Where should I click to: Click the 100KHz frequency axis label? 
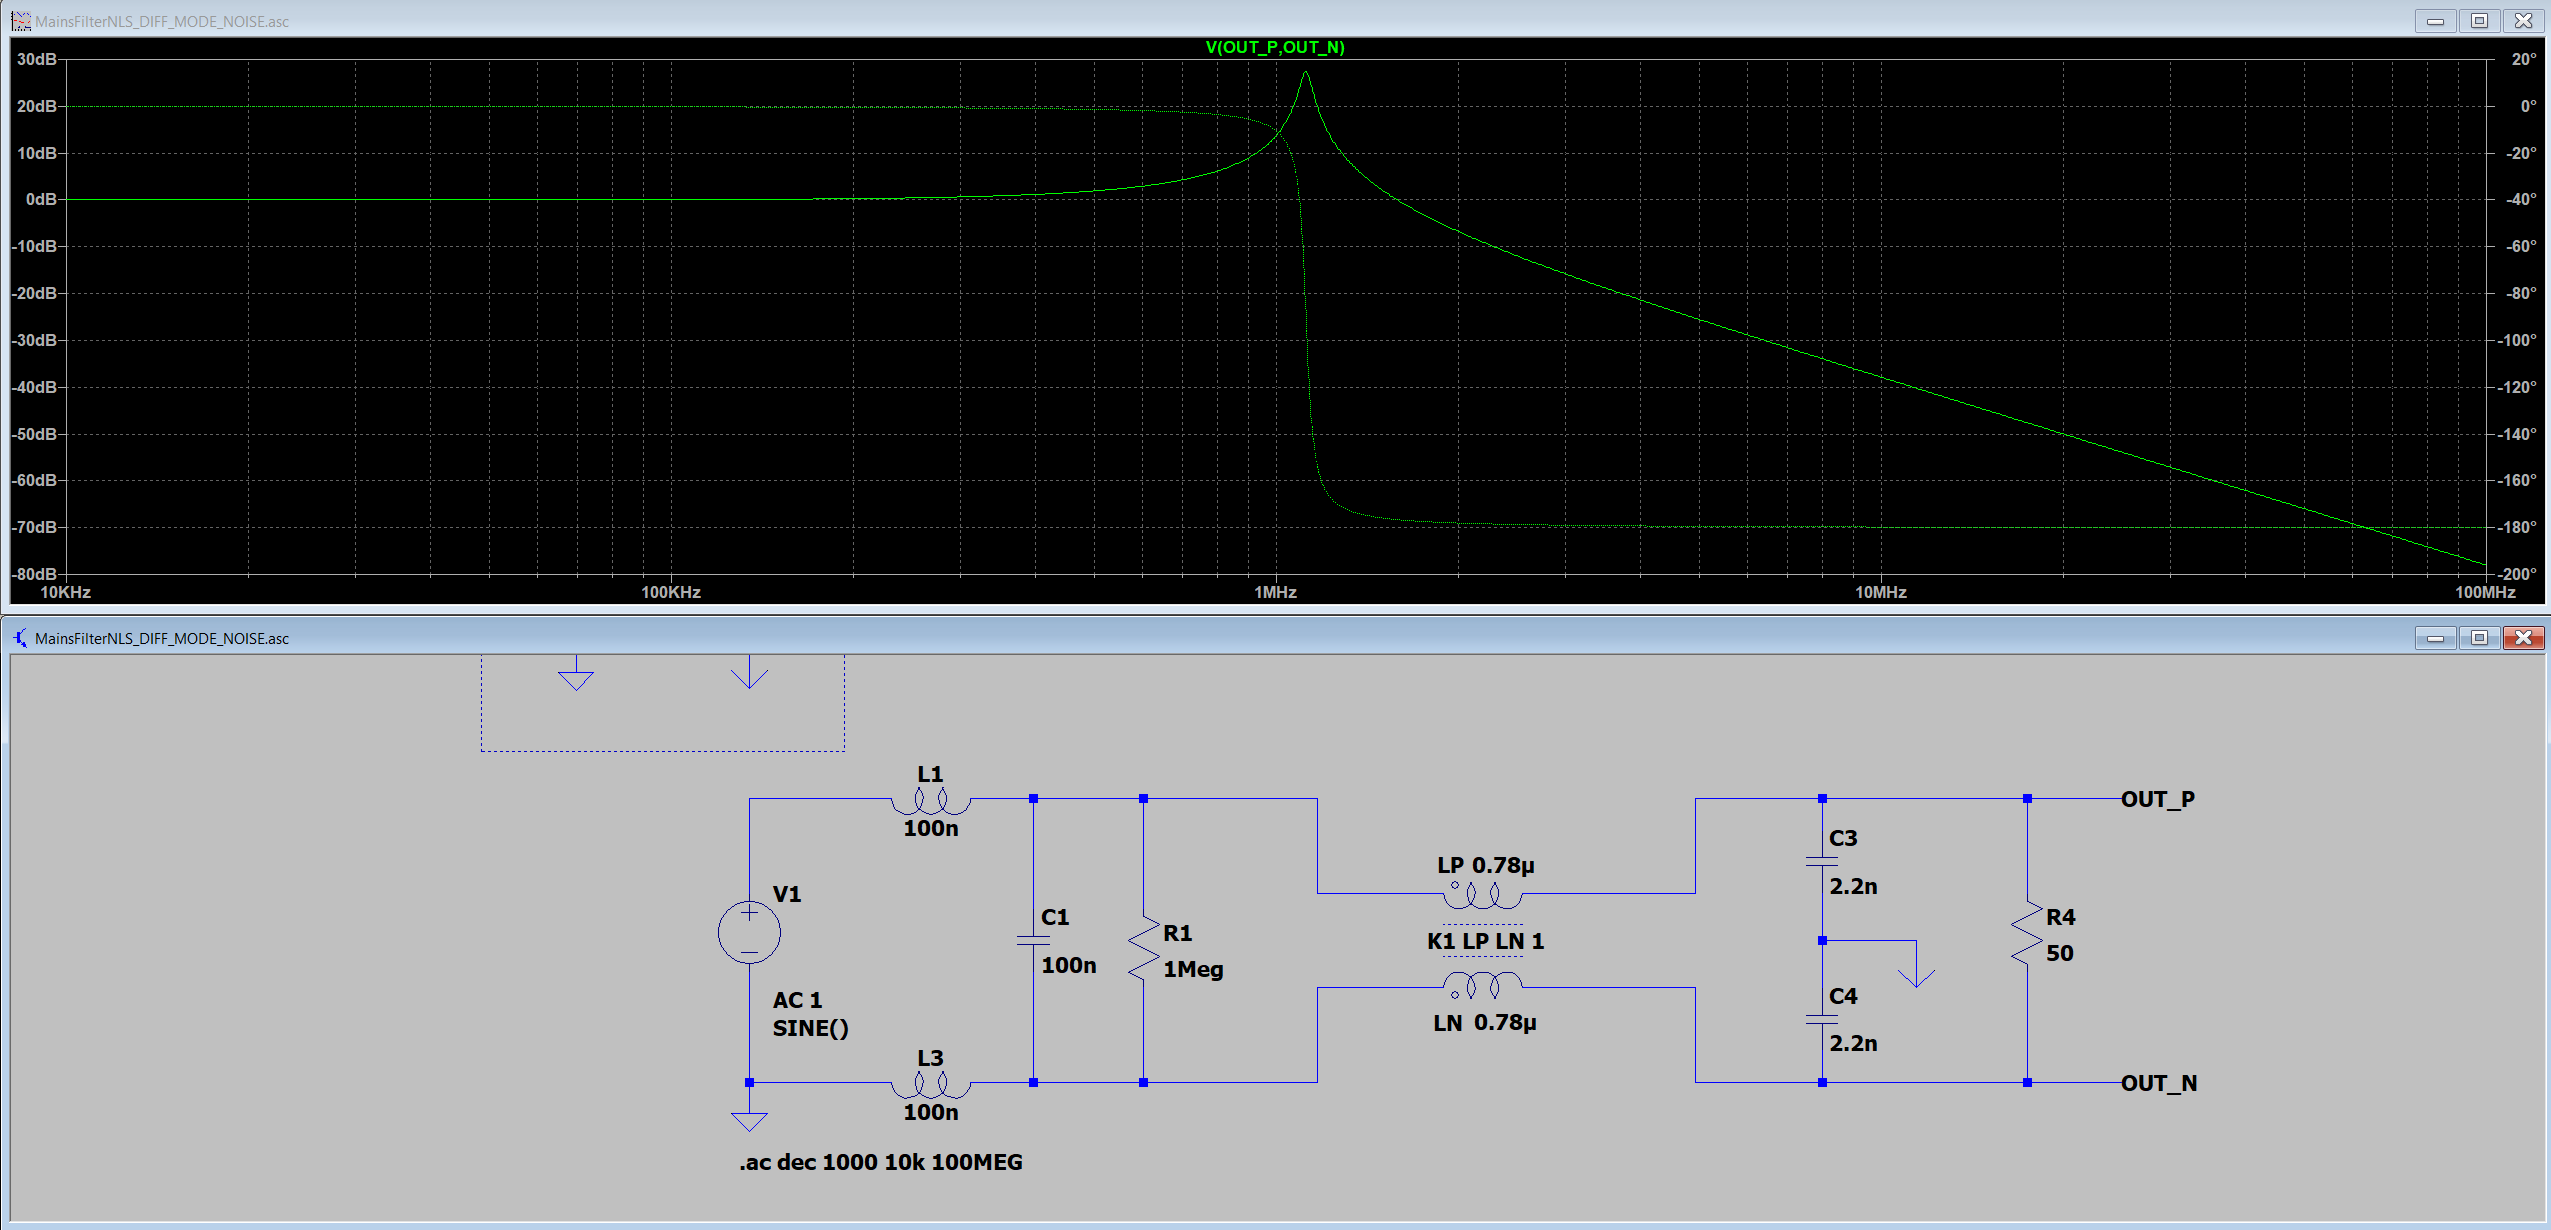coord(670,592)
